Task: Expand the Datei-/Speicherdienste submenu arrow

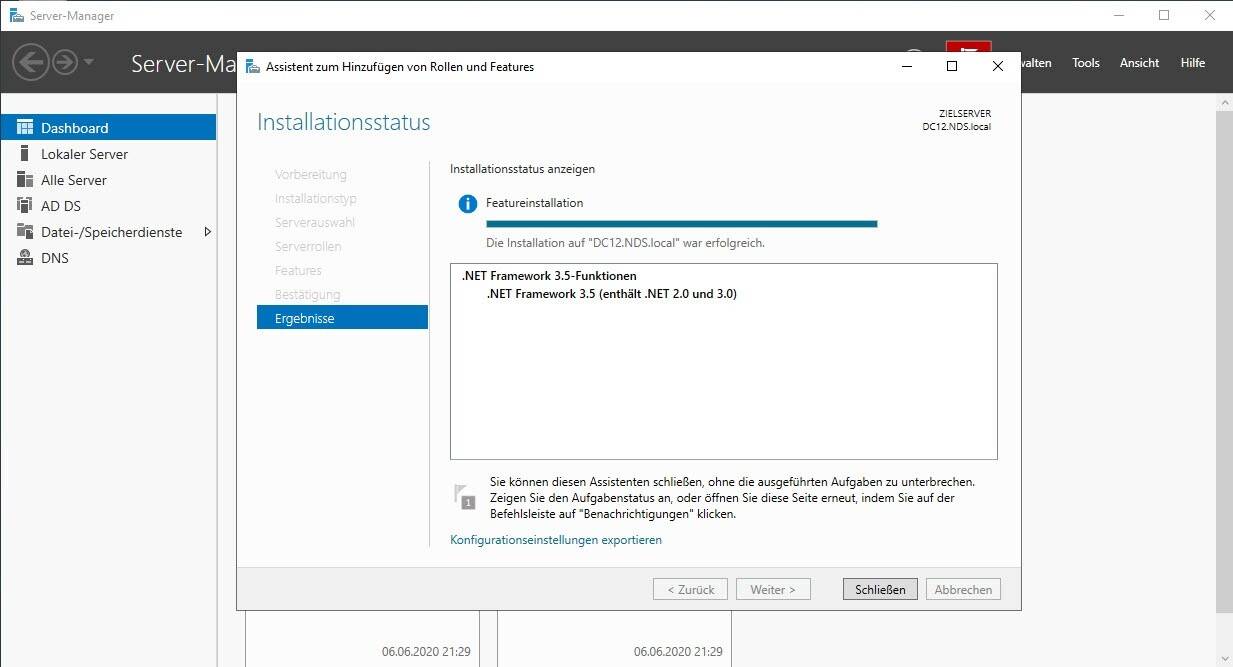Action: tap(207, 232)
